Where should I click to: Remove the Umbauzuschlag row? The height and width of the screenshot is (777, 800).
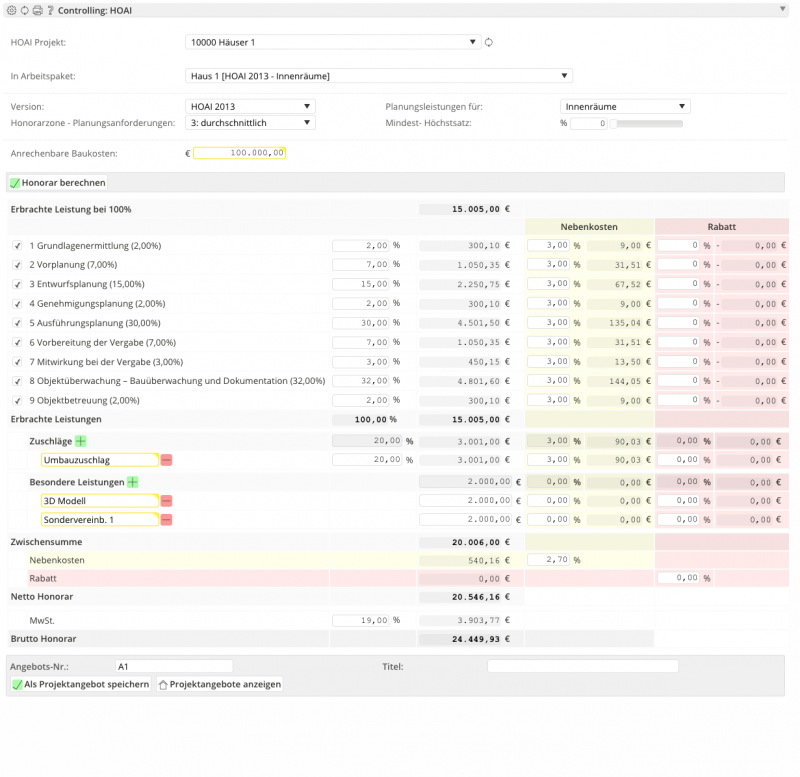click(x=166, y=460)
